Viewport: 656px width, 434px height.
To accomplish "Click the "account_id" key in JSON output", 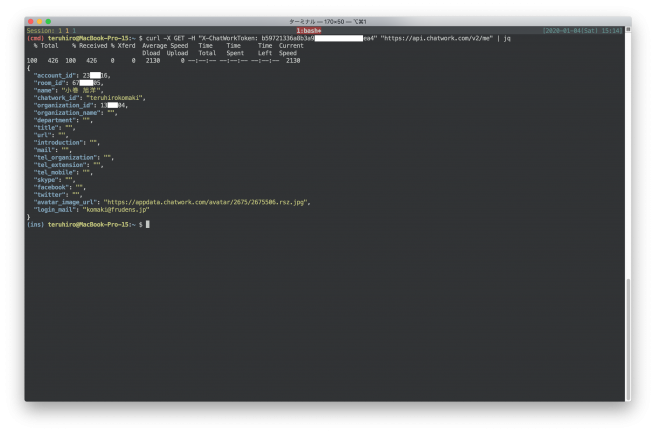I will (x=56, y=75).
